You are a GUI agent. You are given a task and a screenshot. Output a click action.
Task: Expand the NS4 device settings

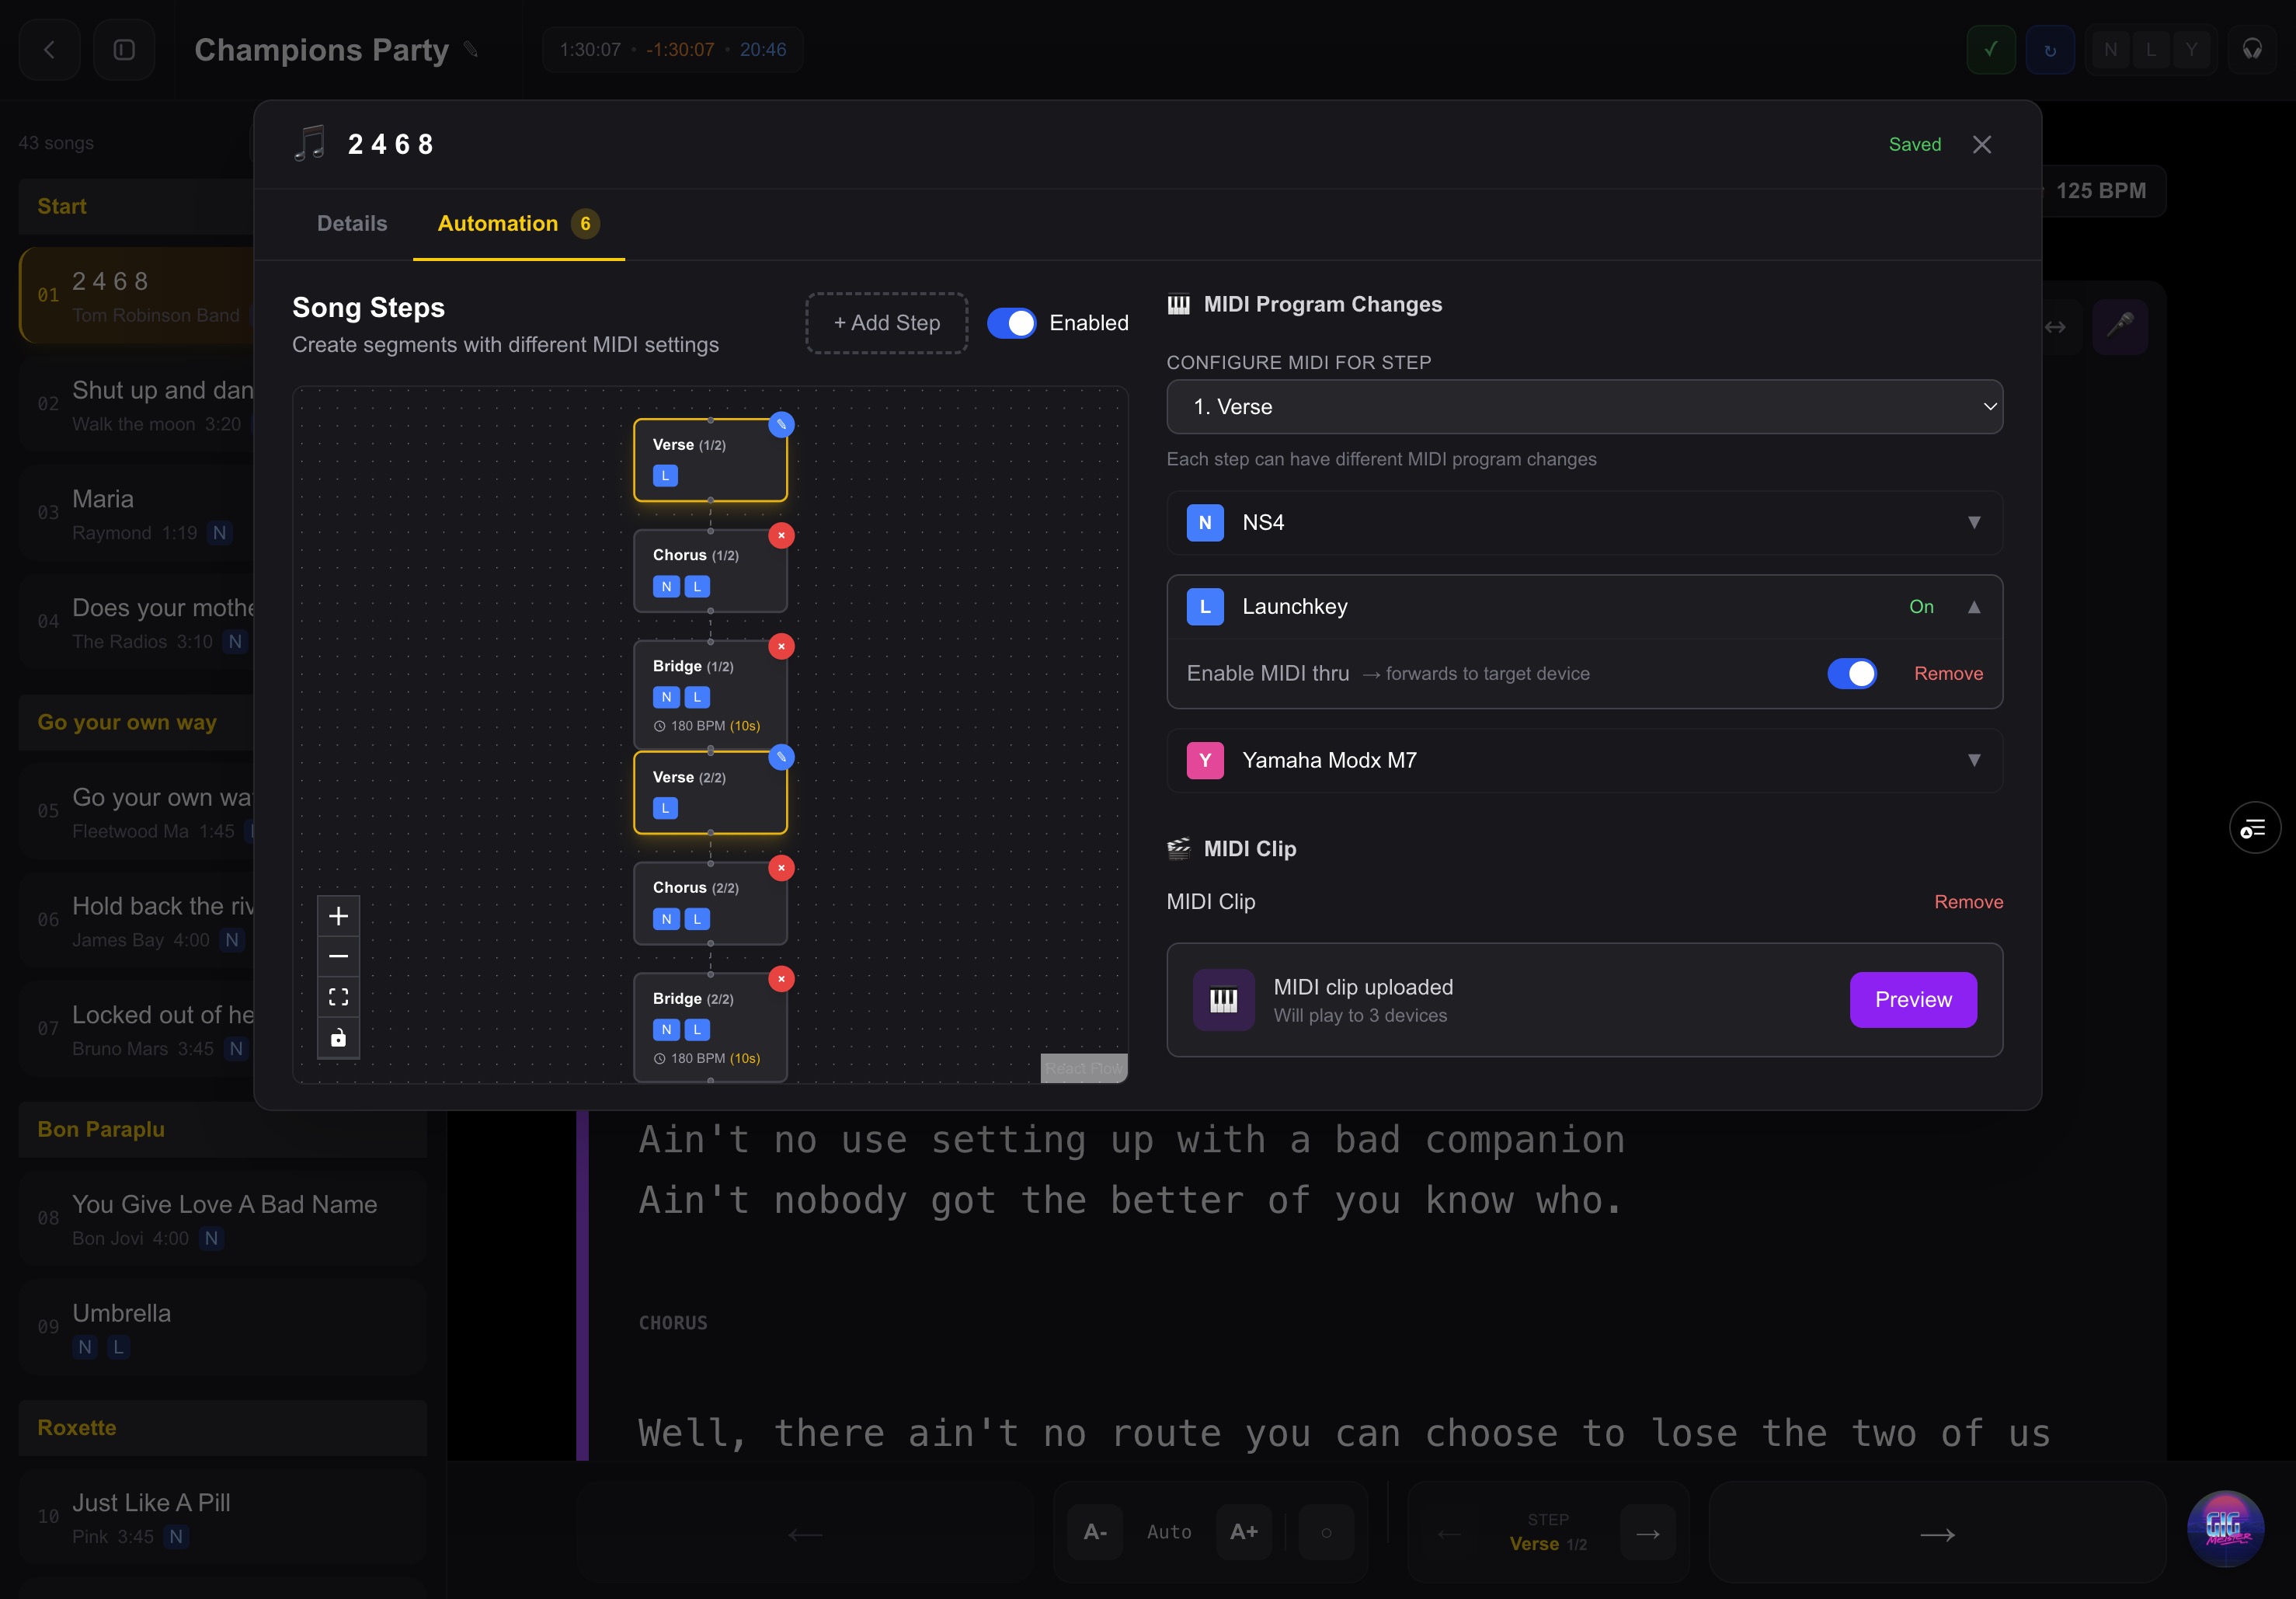point(1974,523)
